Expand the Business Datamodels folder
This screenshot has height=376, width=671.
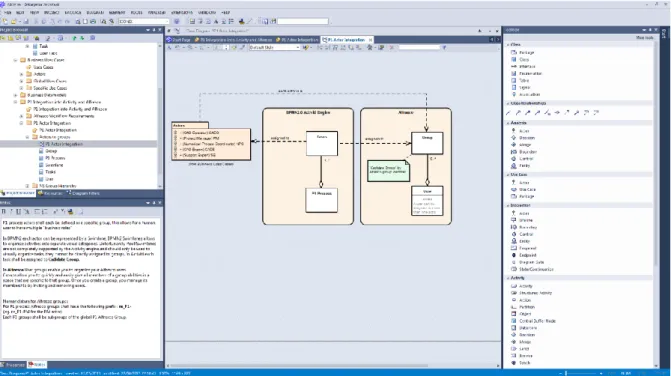coord(15,95)
